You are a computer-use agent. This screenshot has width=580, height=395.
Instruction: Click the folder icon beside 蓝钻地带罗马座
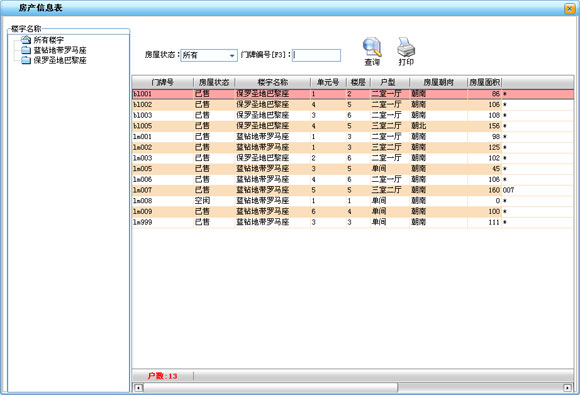tap(26, 50)
